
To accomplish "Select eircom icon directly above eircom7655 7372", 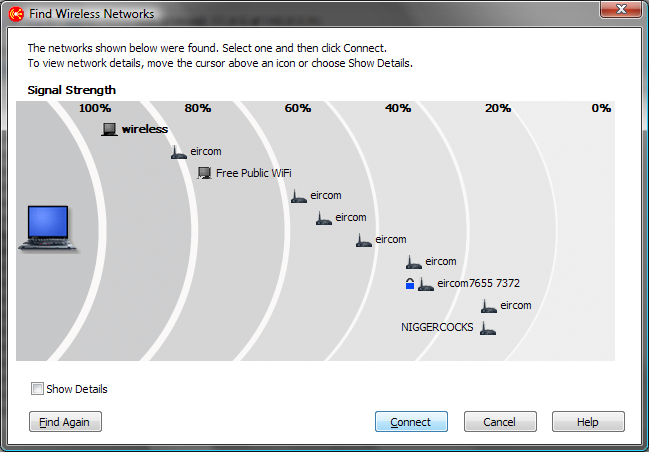I will click(x=413, y=262).
